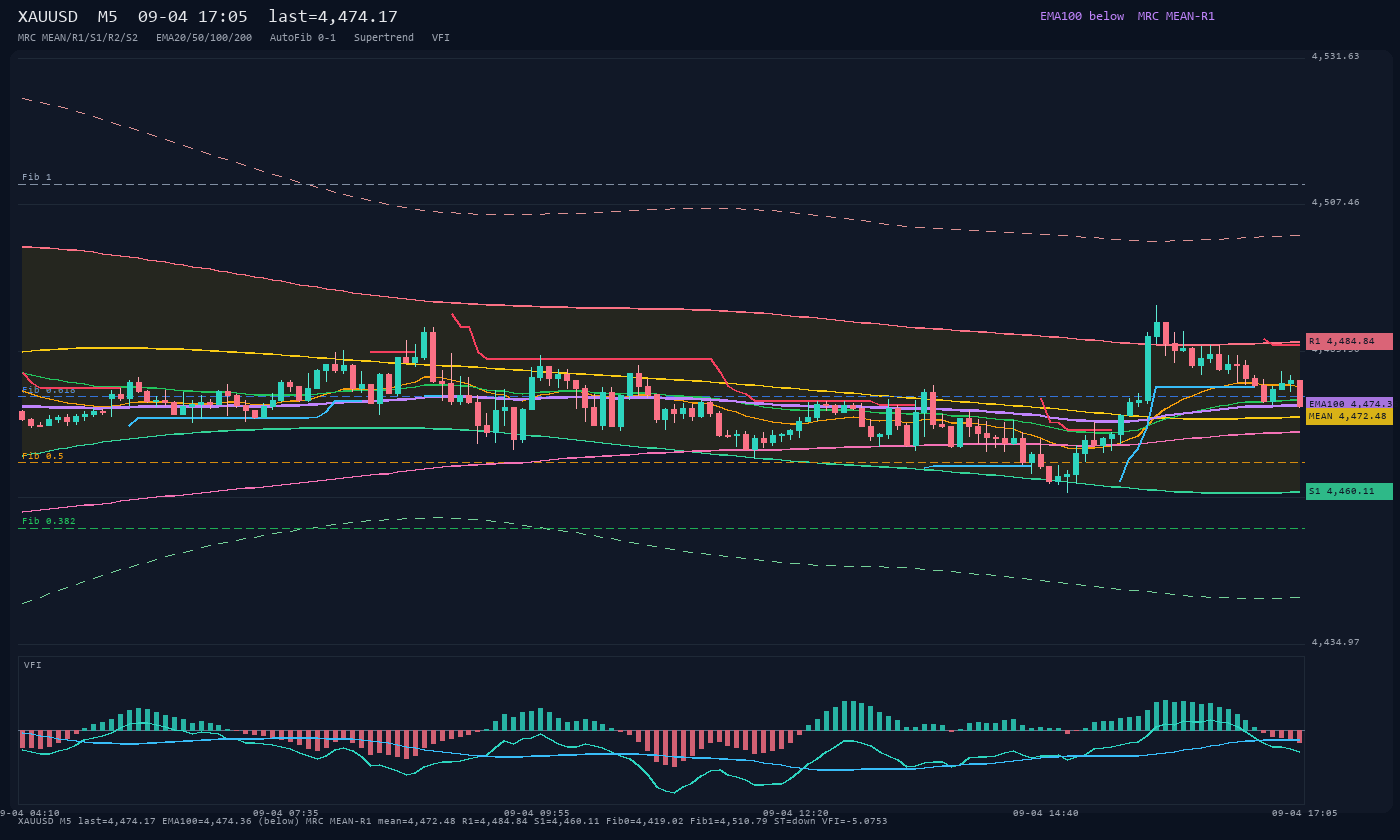Image resolution: width=1400 pixels, height=840 pixels.
Task: Click the 09-04 07:35 time axis label
Action: click(286, 813)
